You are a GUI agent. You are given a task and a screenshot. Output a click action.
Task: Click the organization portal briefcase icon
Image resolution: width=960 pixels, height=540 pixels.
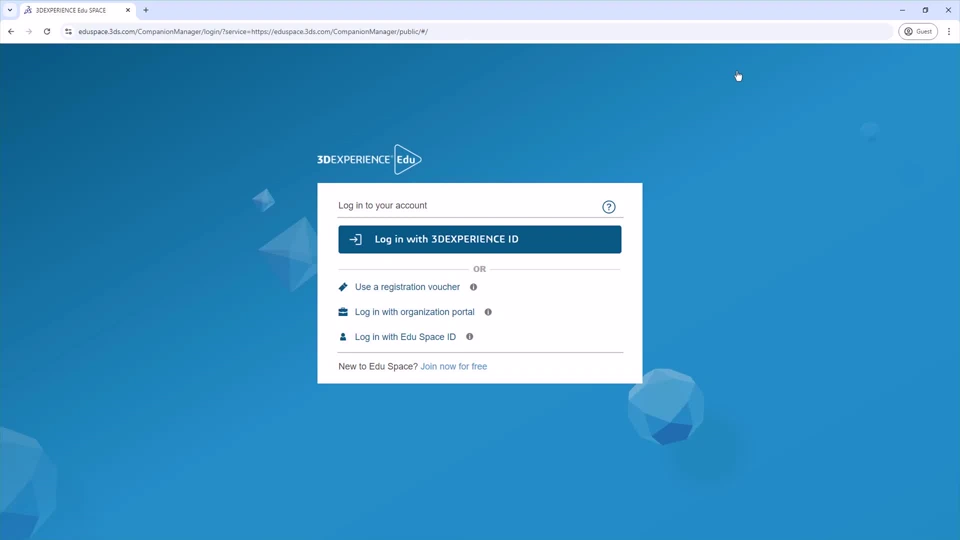343,312
